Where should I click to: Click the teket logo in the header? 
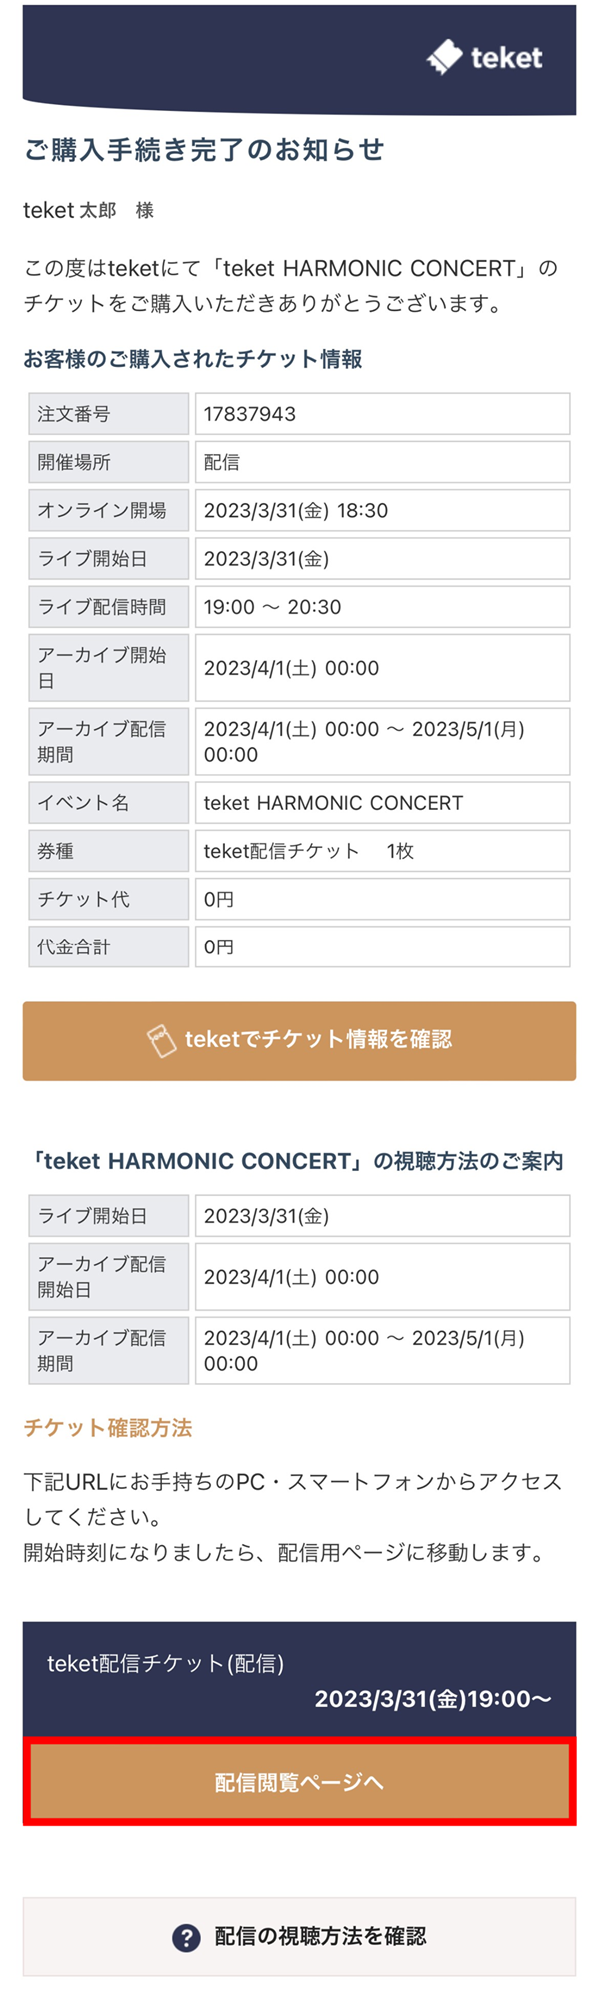tap(485, 57)
